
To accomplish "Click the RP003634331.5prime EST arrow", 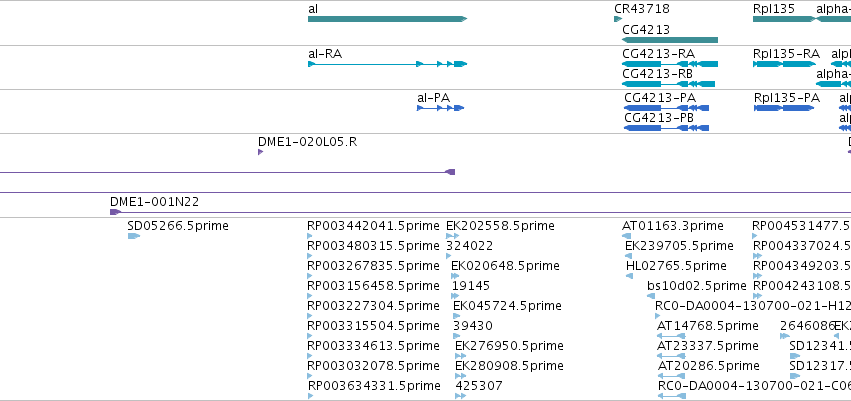I will pyautogui.click(x=310, y=396).
